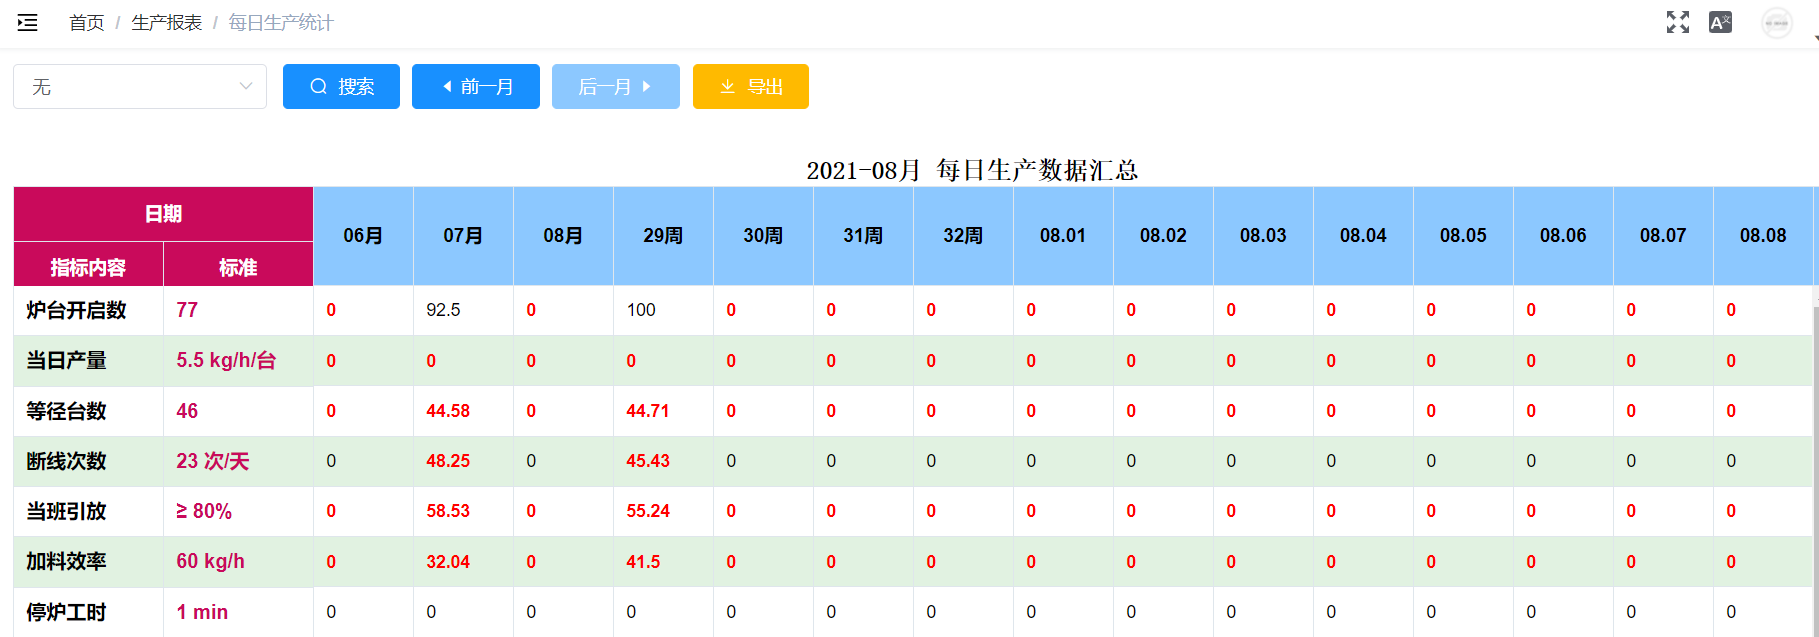This screenshot has height=637, width=1819.
Task: Select the 32周 column header
Action: tap(963, 236)
